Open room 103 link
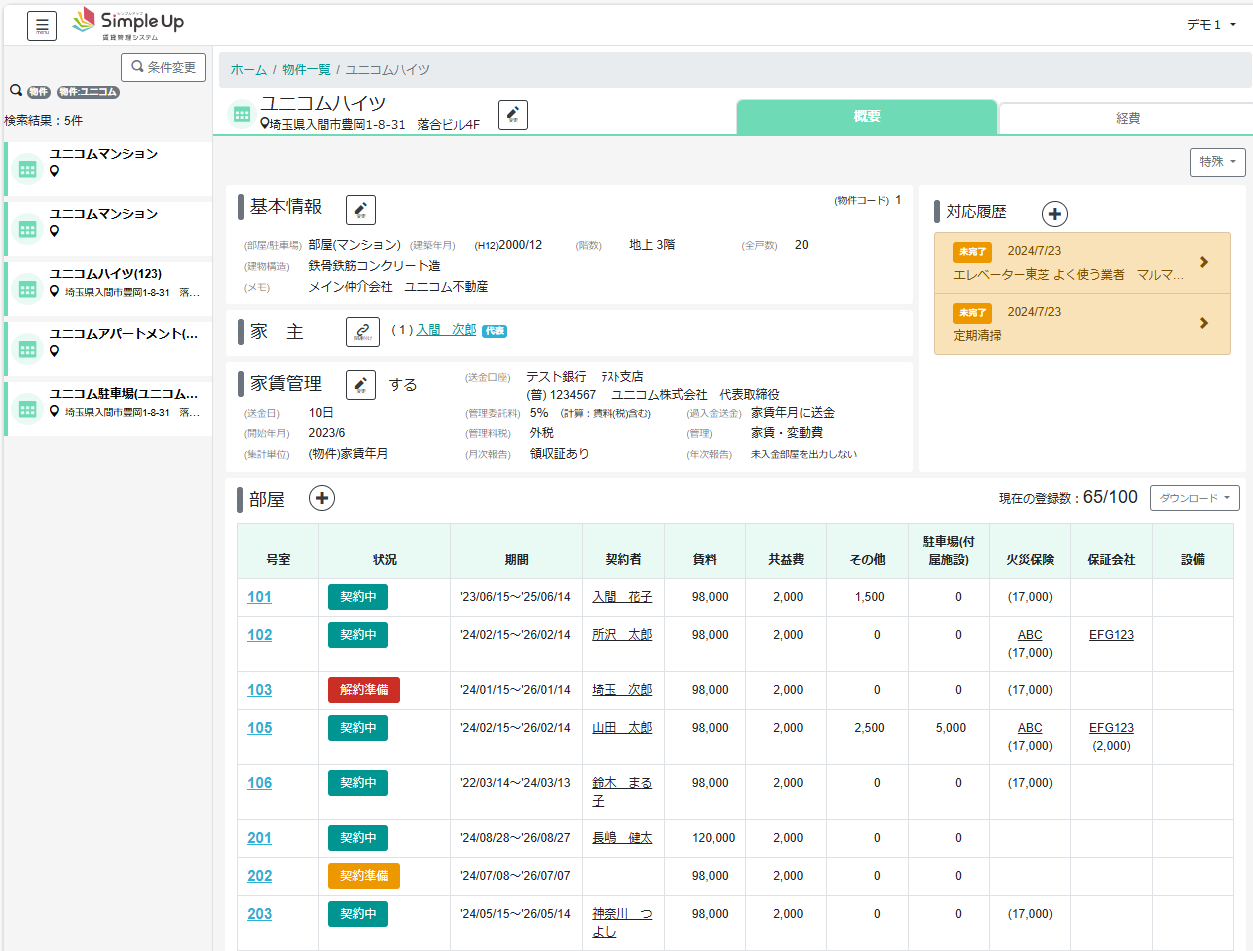Viewport: 1253px width, 951px height. pos(259,690)
